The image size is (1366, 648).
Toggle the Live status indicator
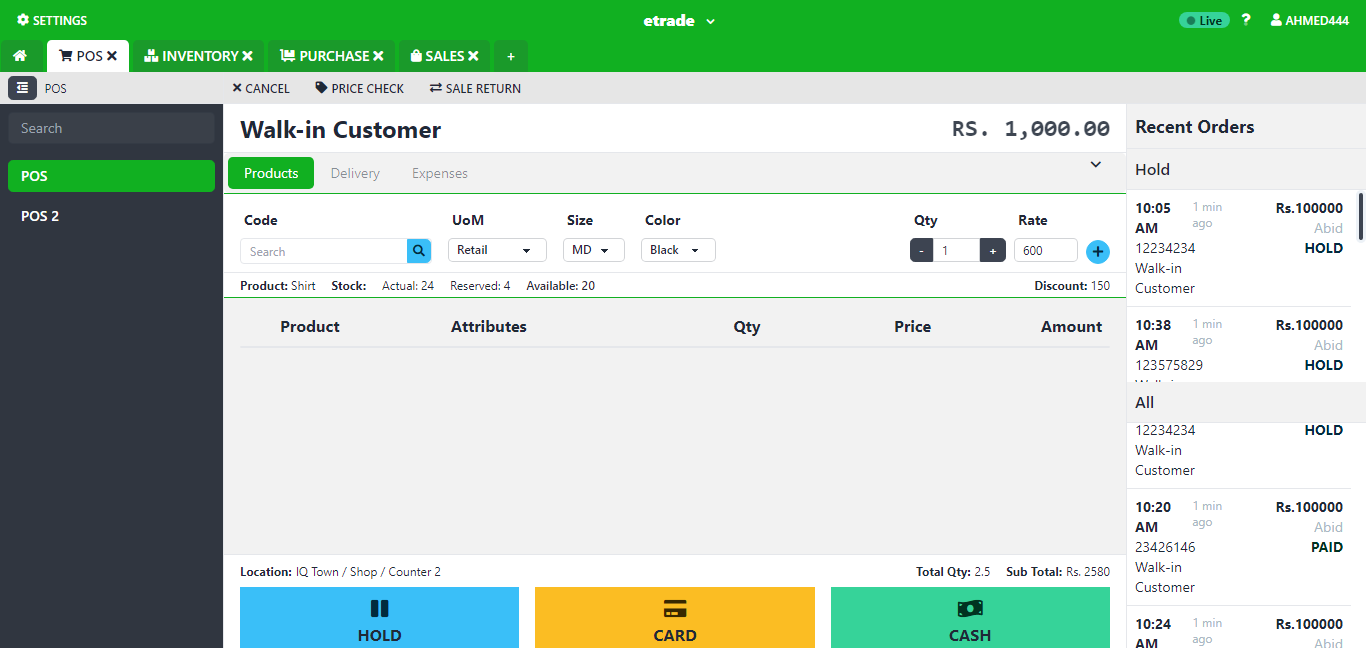[1204, 20]
